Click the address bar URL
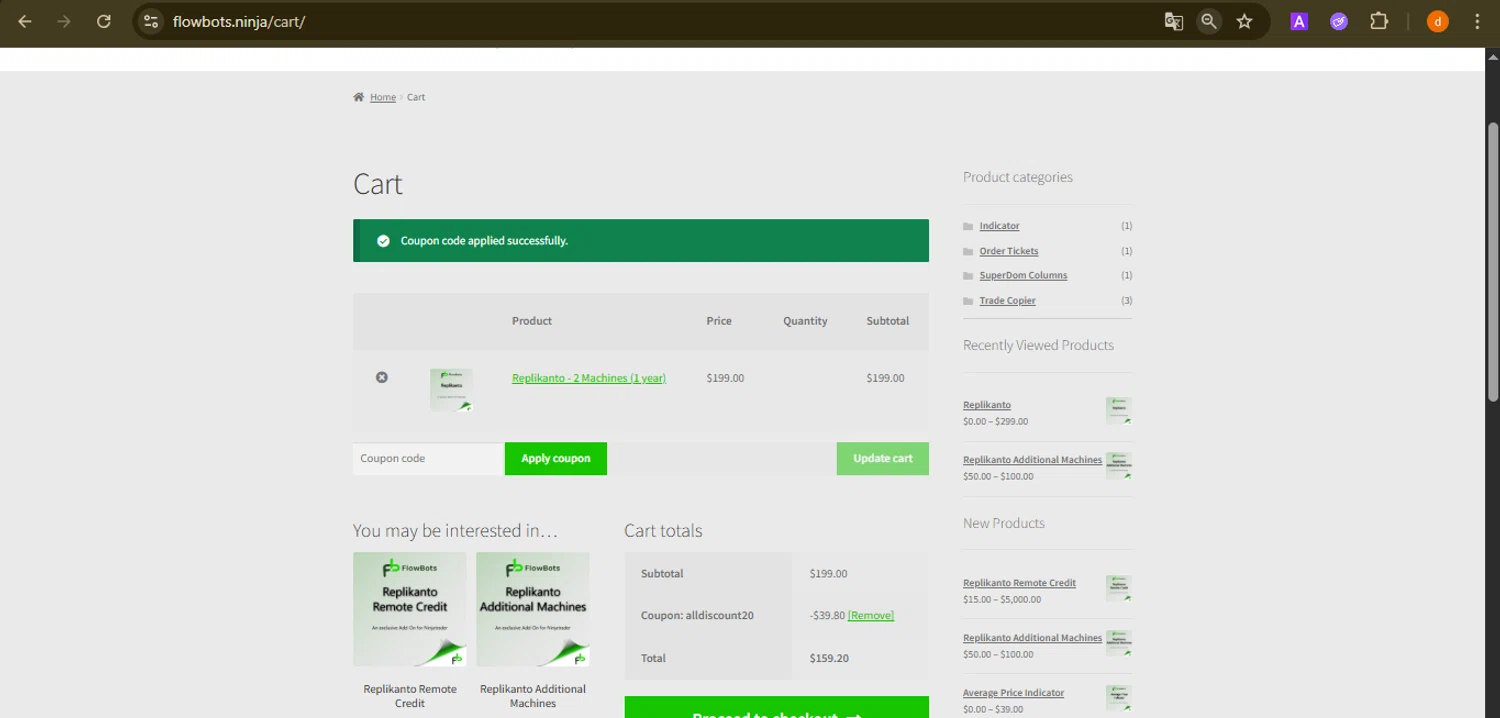This screenshot has width=1500, height=718. point(239,21)
